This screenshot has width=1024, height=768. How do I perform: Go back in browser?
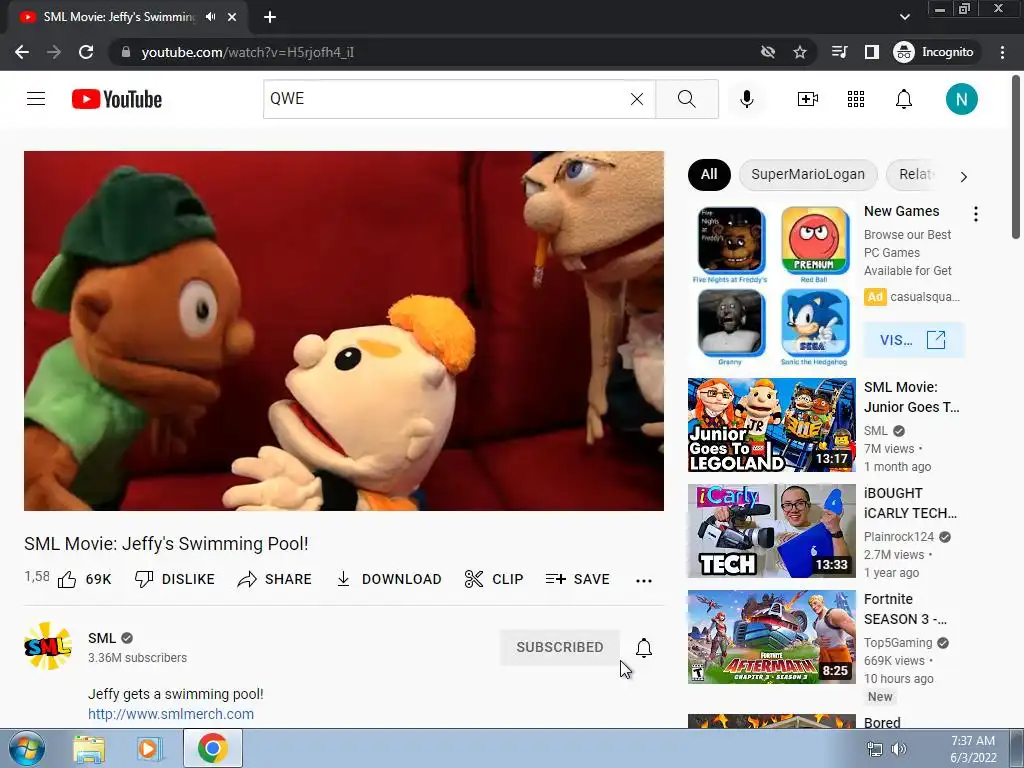22,52
